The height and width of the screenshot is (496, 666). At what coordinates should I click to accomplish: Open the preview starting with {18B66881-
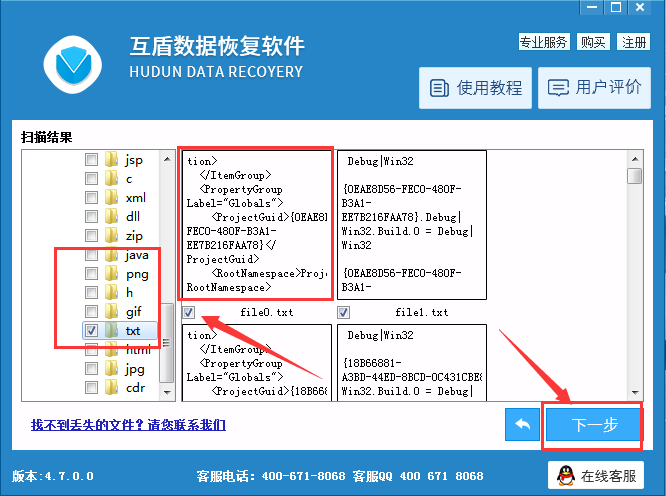(x=412, y=363)
